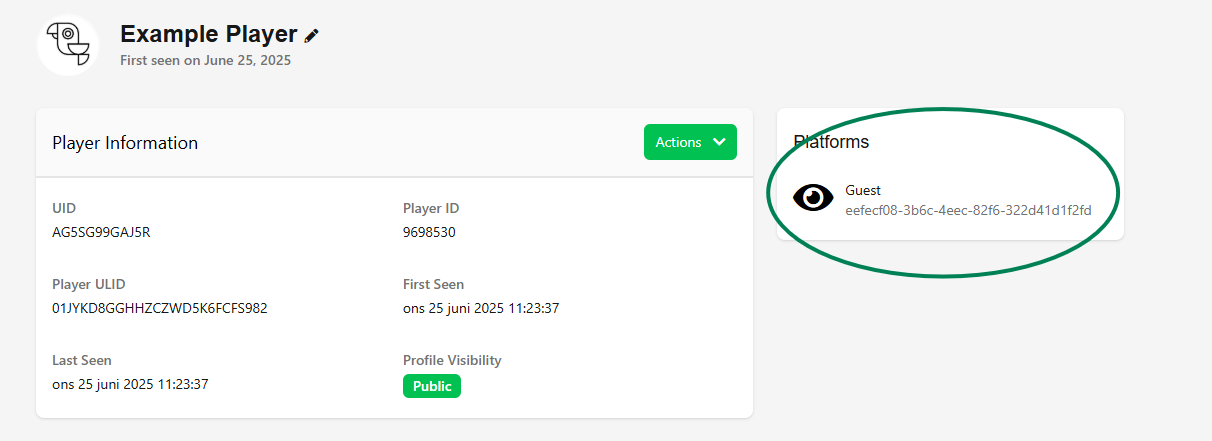The width and height of the screenshot is (1212, 441).
Task: Click the Player ULID field label
Action: point(89,284)
